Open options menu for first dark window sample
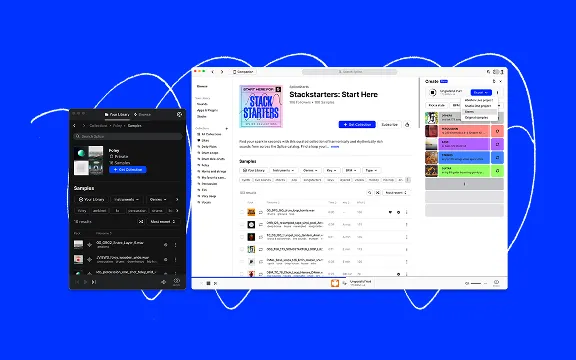This screenshot has width=576, height=360. [x=176, y=245]
